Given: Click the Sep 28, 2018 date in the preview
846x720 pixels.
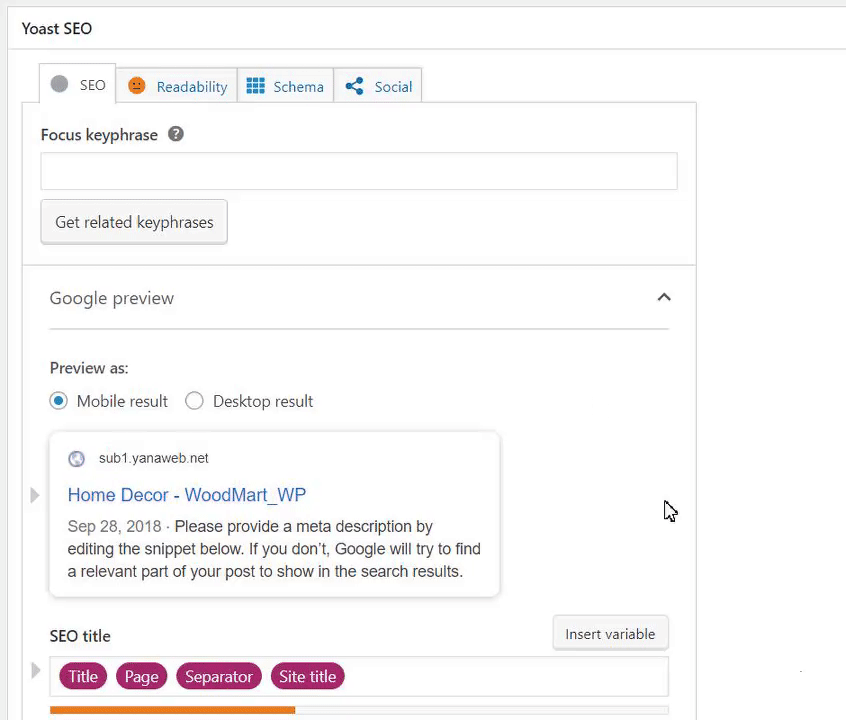Looking at the screenshot, I should pyautogui.click(x=114, y=526).
